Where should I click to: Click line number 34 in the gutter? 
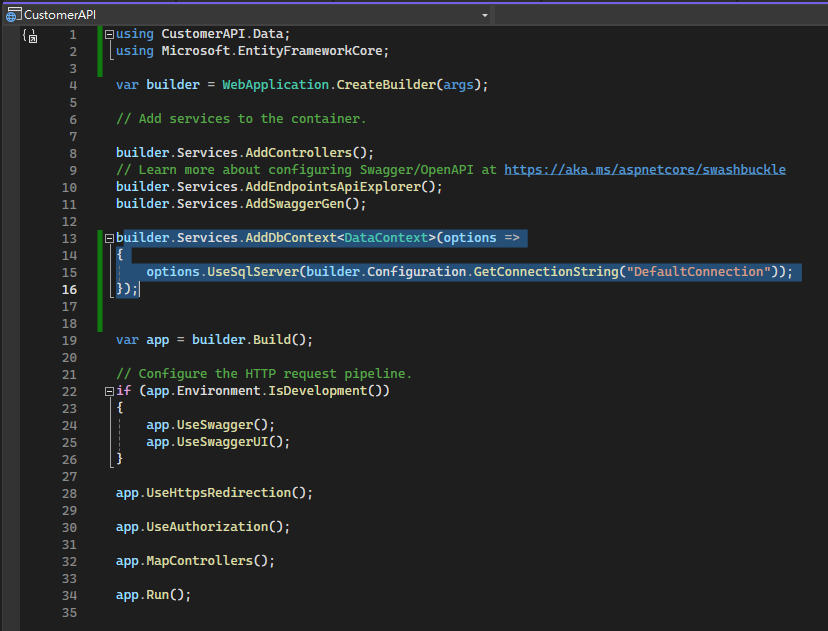(69, 595)
